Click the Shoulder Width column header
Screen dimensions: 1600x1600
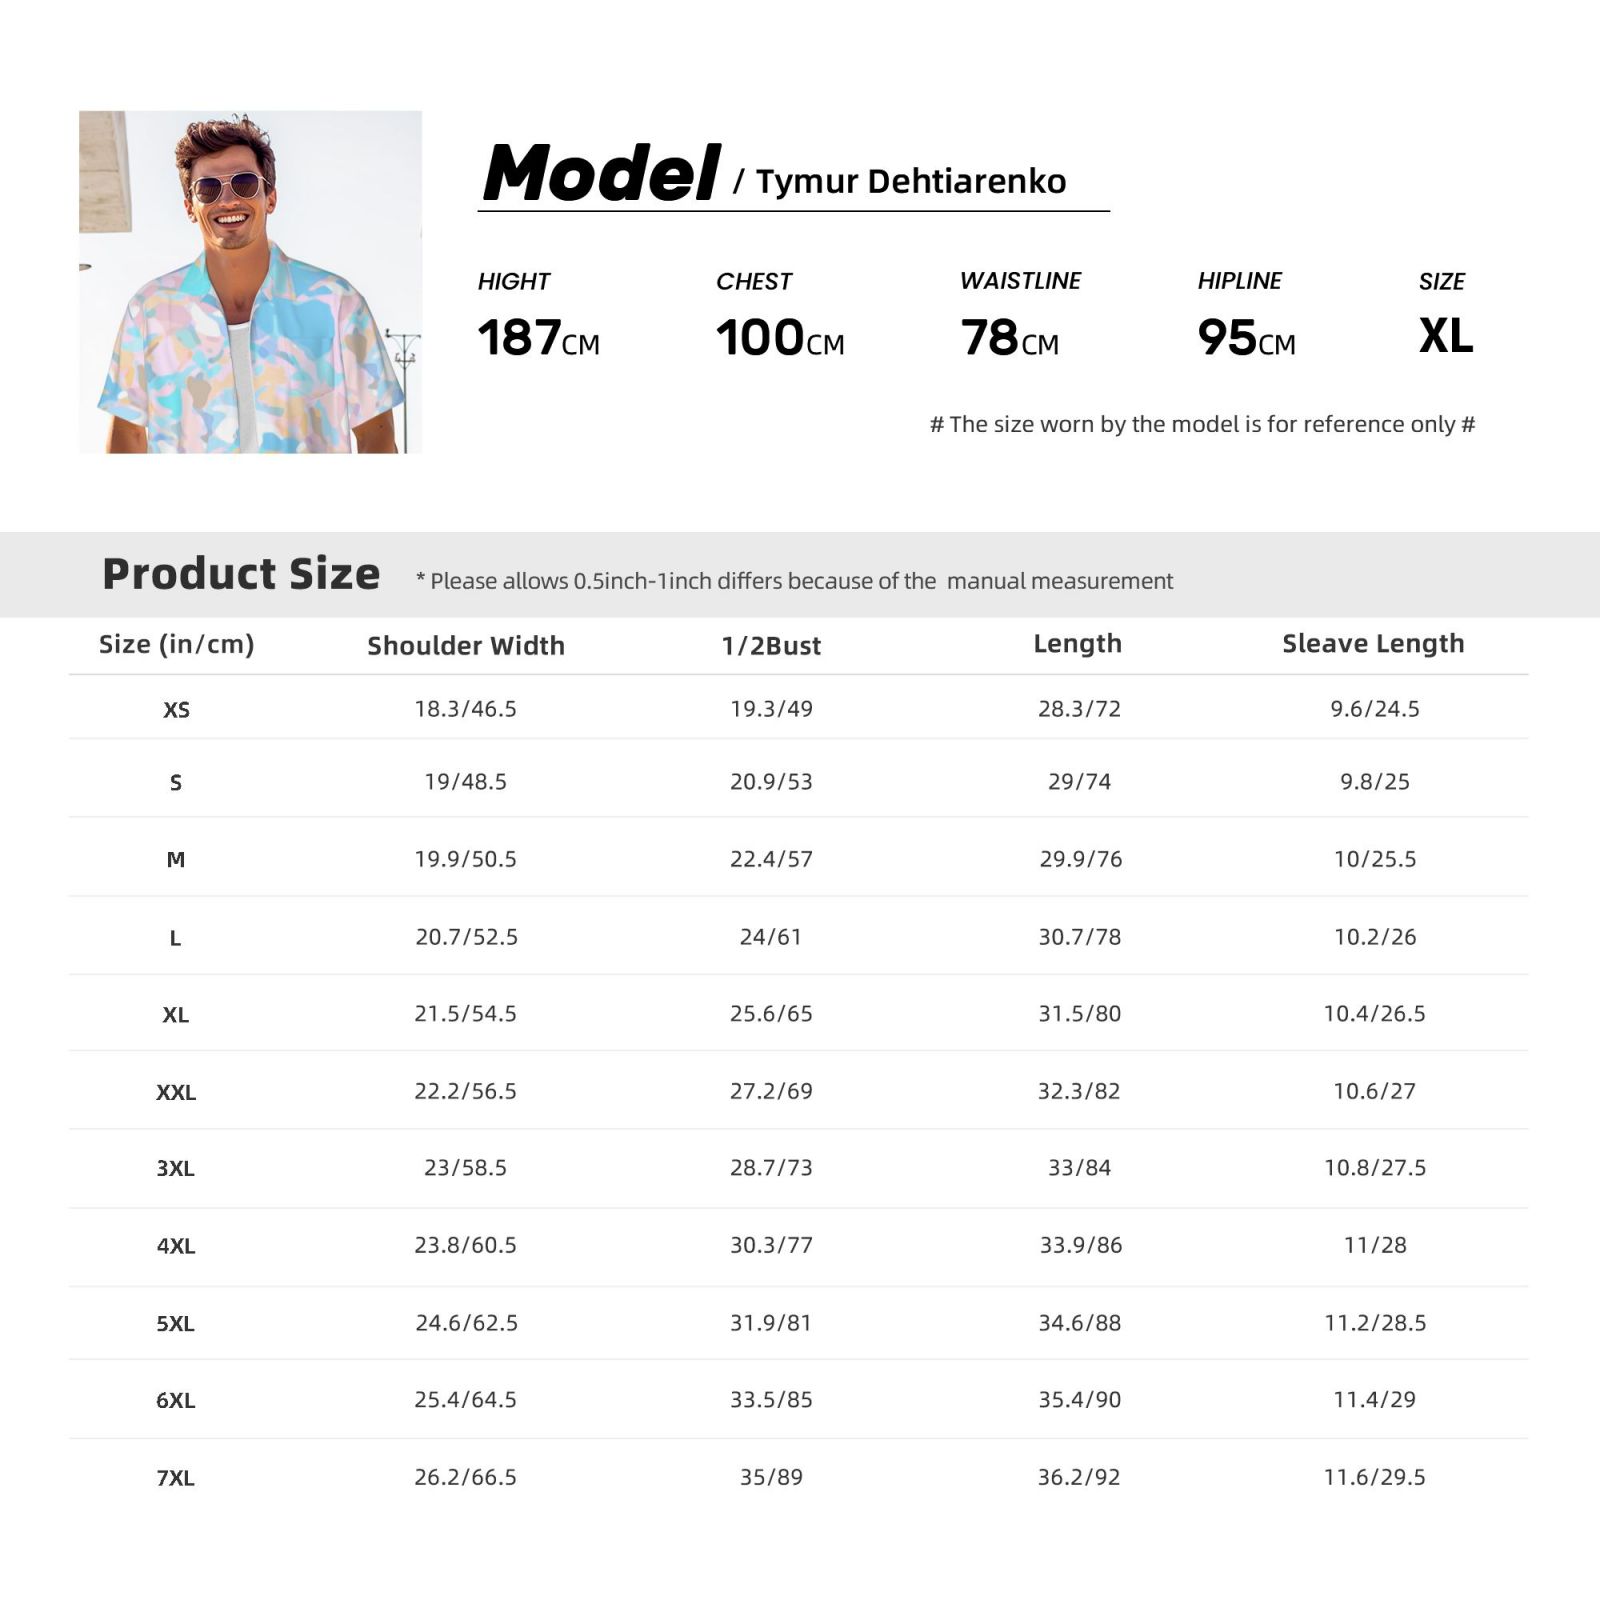(466, 646)
